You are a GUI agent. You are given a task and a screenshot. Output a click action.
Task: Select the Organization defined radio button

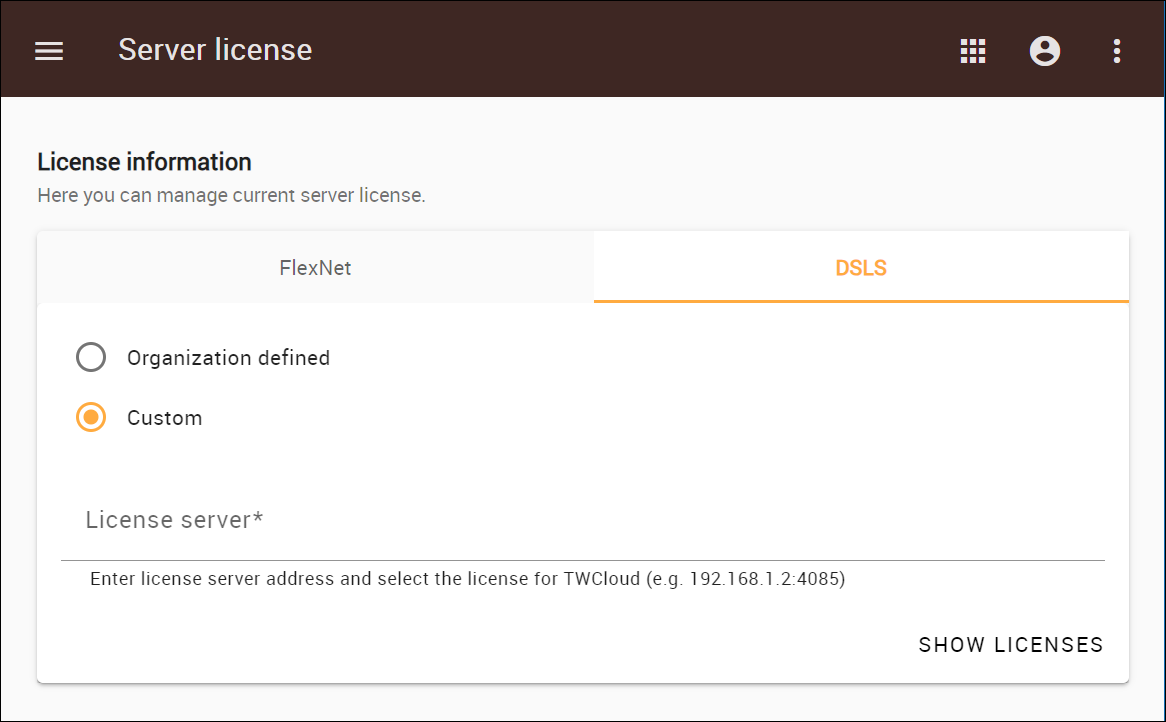coord(91,357)
